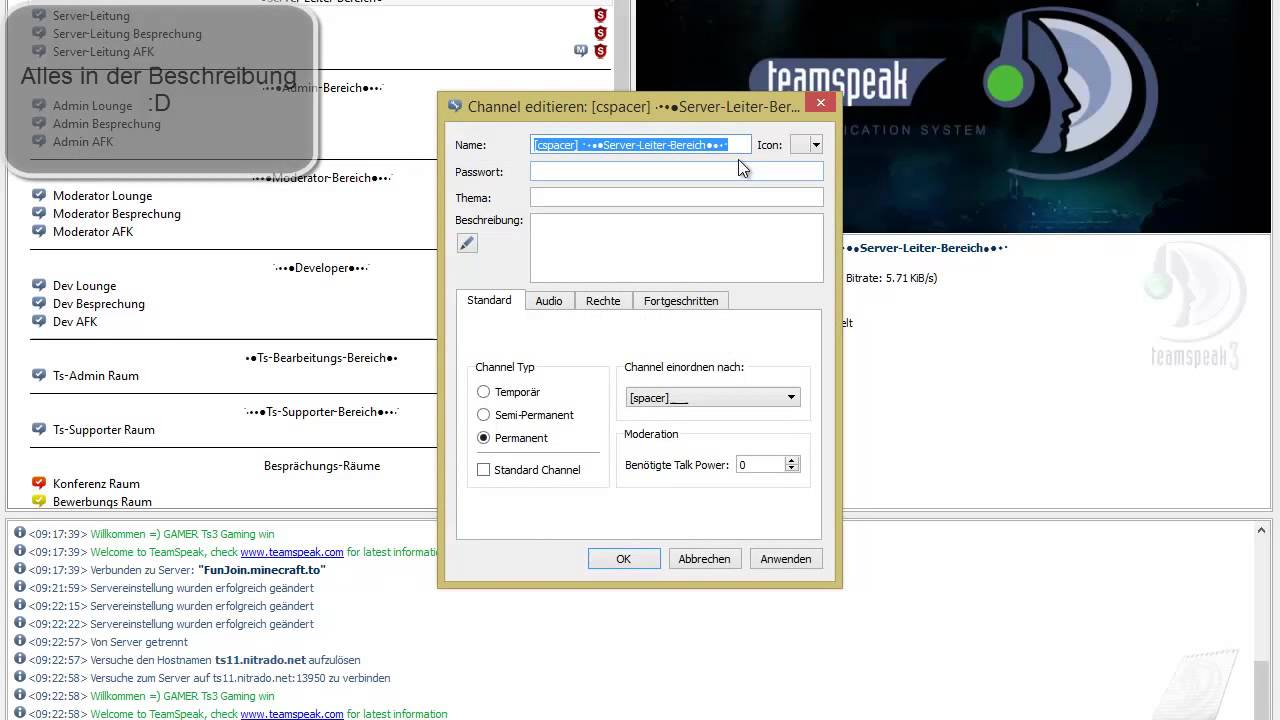Click red S badge on Server-Leitung Besprechung row

(600, 33)
